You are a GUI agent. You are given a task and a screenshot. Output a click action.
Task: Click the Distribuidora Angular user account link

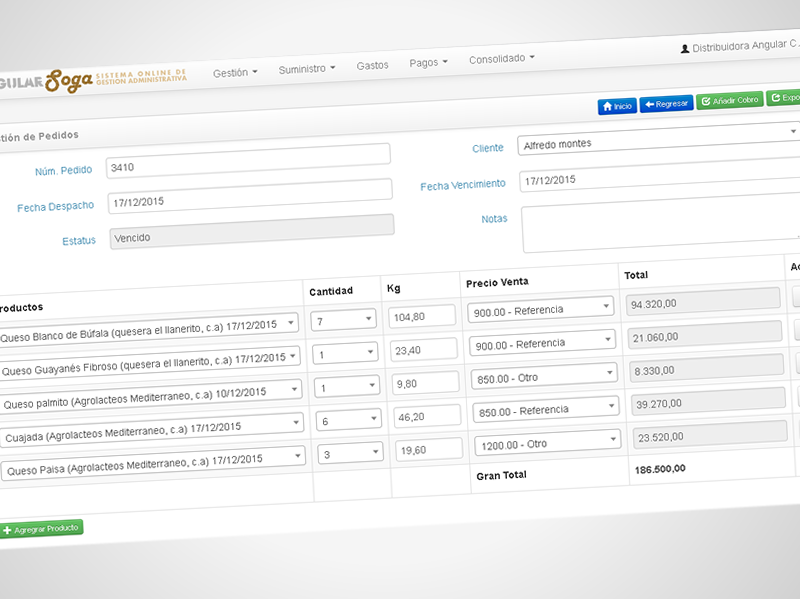[x=742, y=46]
